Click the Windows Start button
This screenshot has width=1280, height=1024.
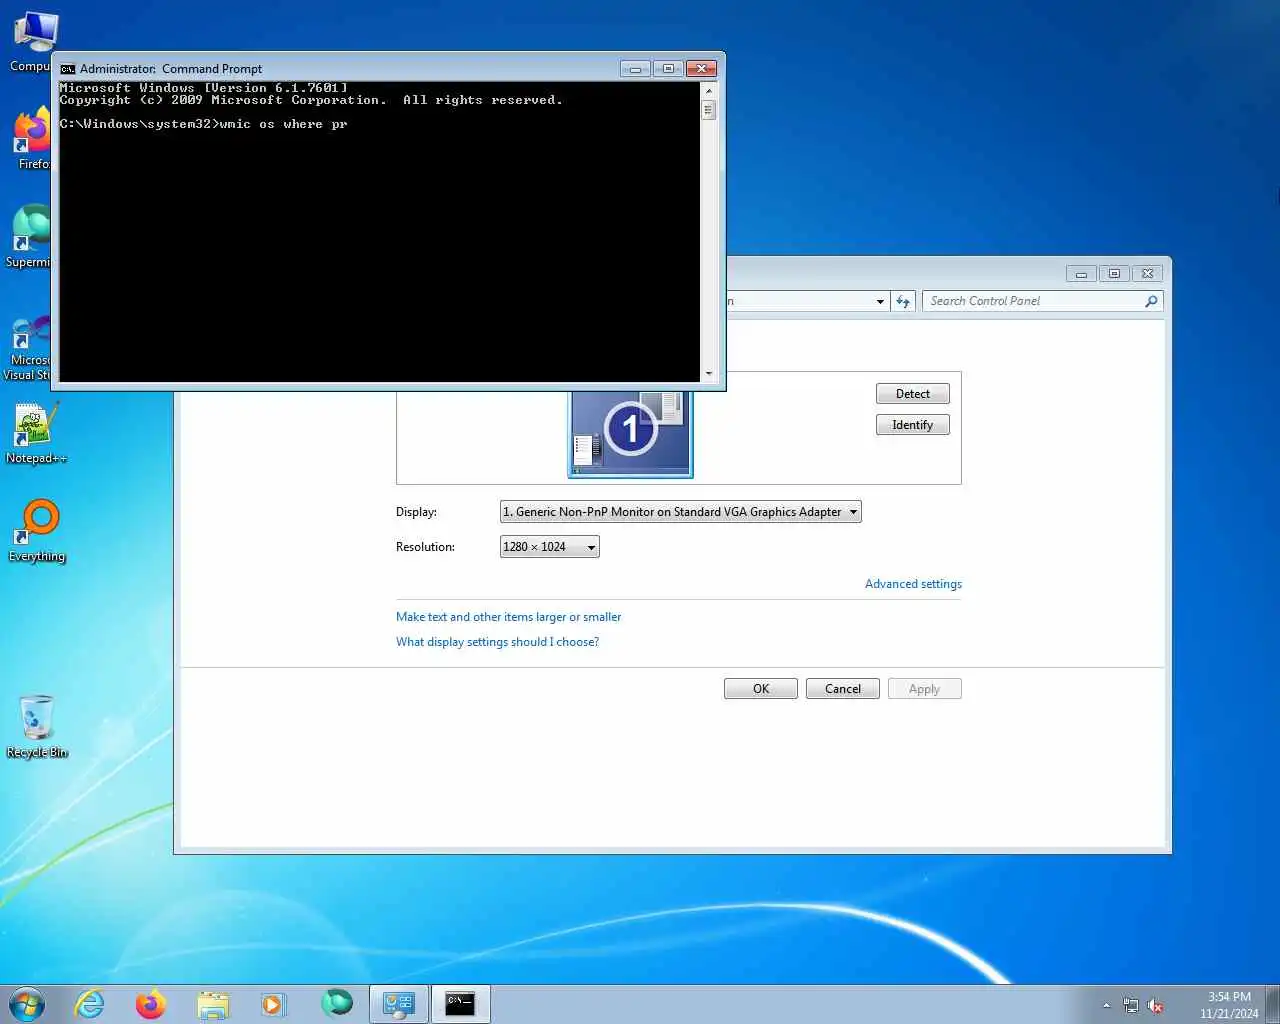coord(27,1004)
